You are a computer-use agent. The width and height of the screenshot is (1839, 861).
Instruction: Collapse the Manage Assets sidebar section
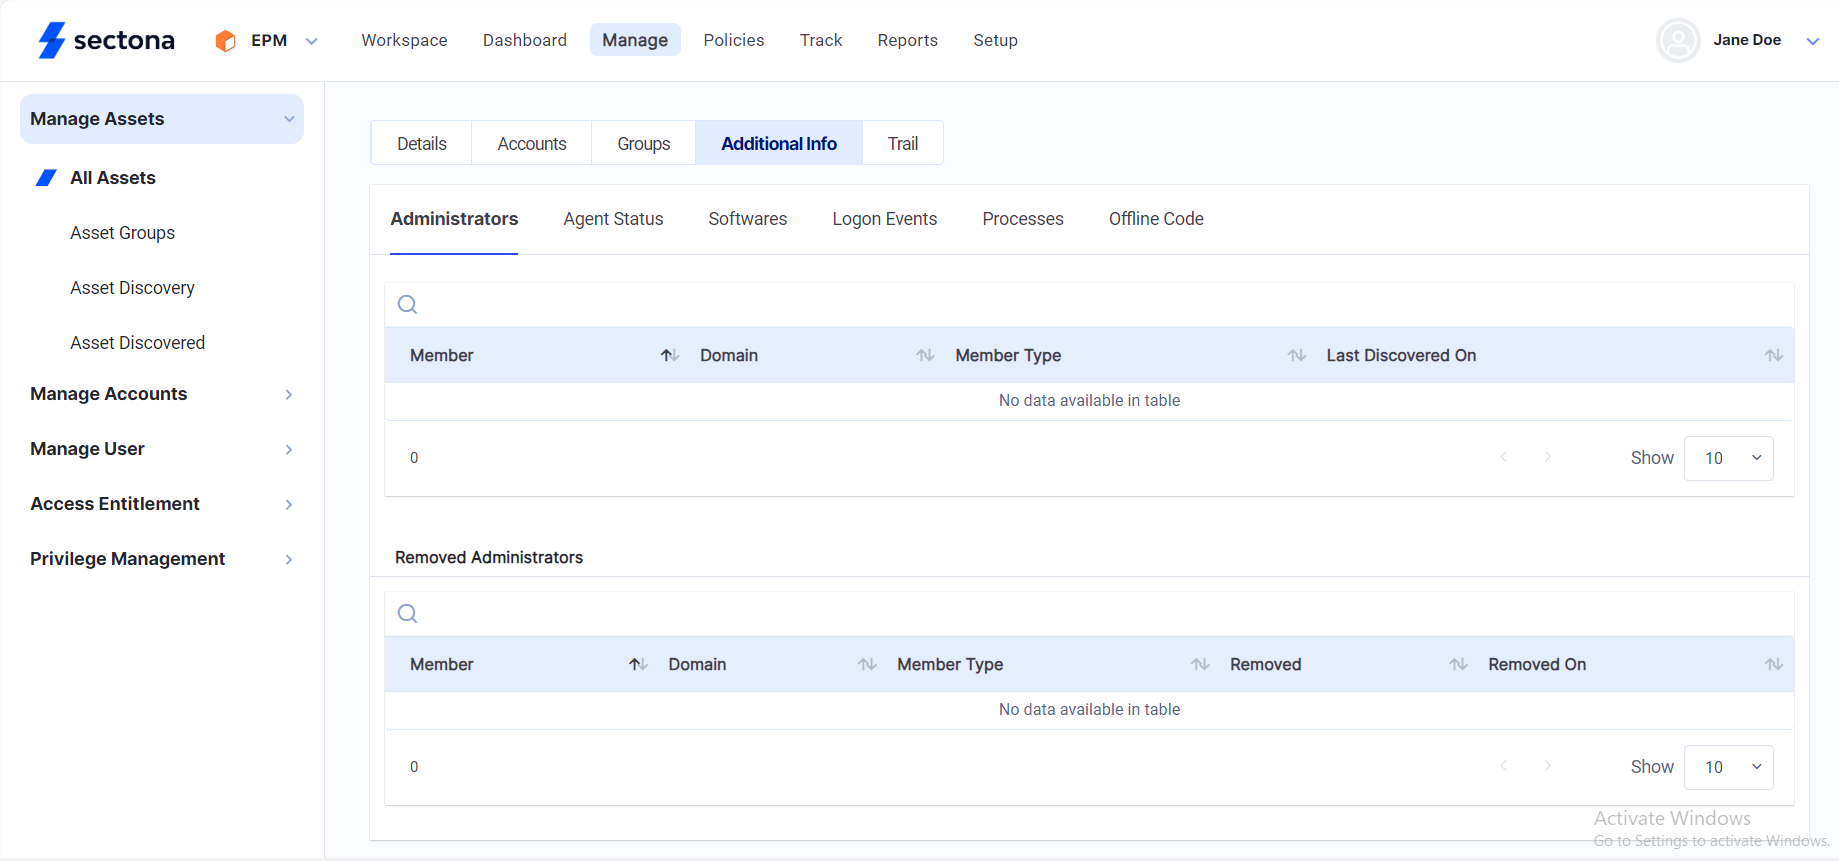(x=288, y=119)
